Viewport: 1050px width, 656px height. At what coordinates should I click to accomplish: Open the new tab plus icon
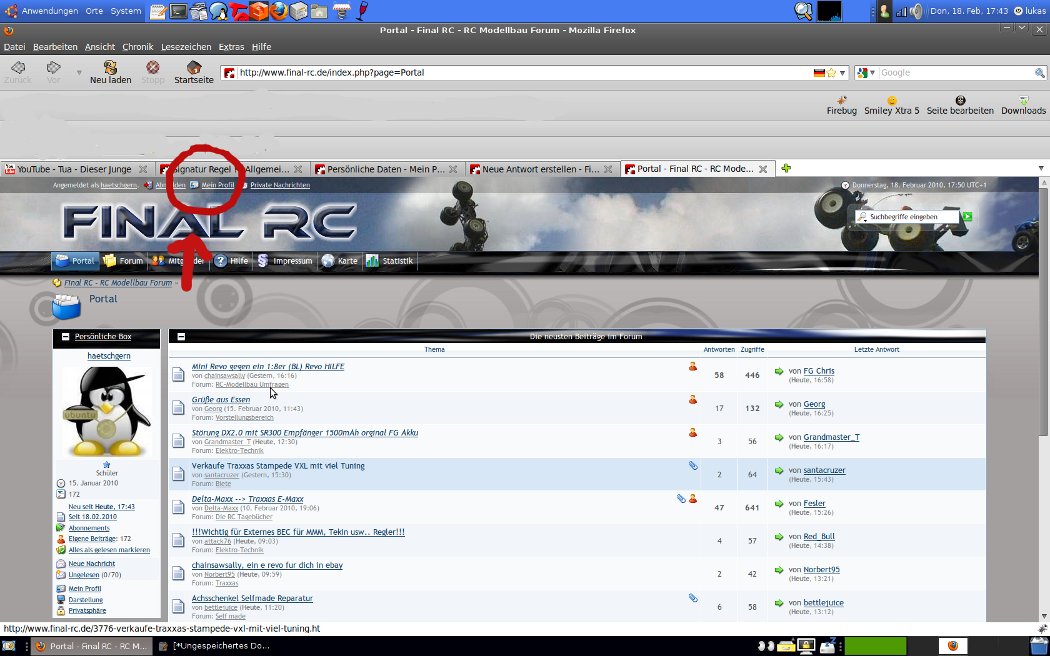point(786,169)
